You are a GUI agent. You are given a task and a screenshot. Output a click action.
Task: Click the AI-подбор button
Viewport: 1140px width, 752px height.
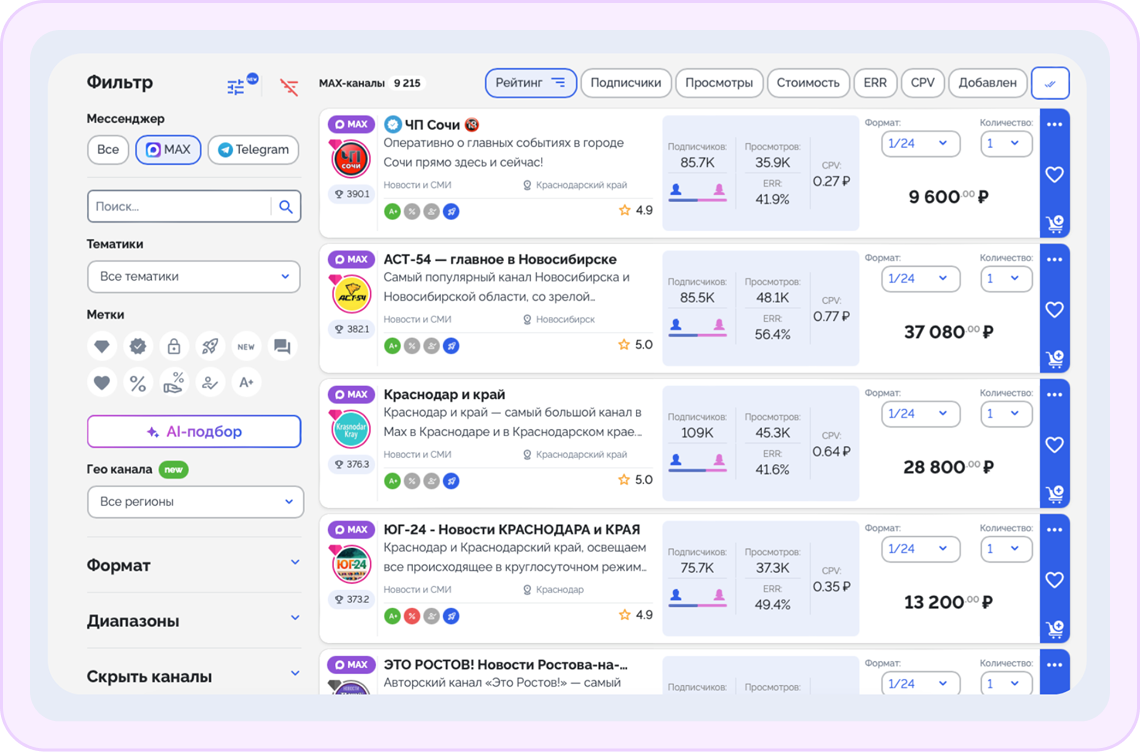194,431
